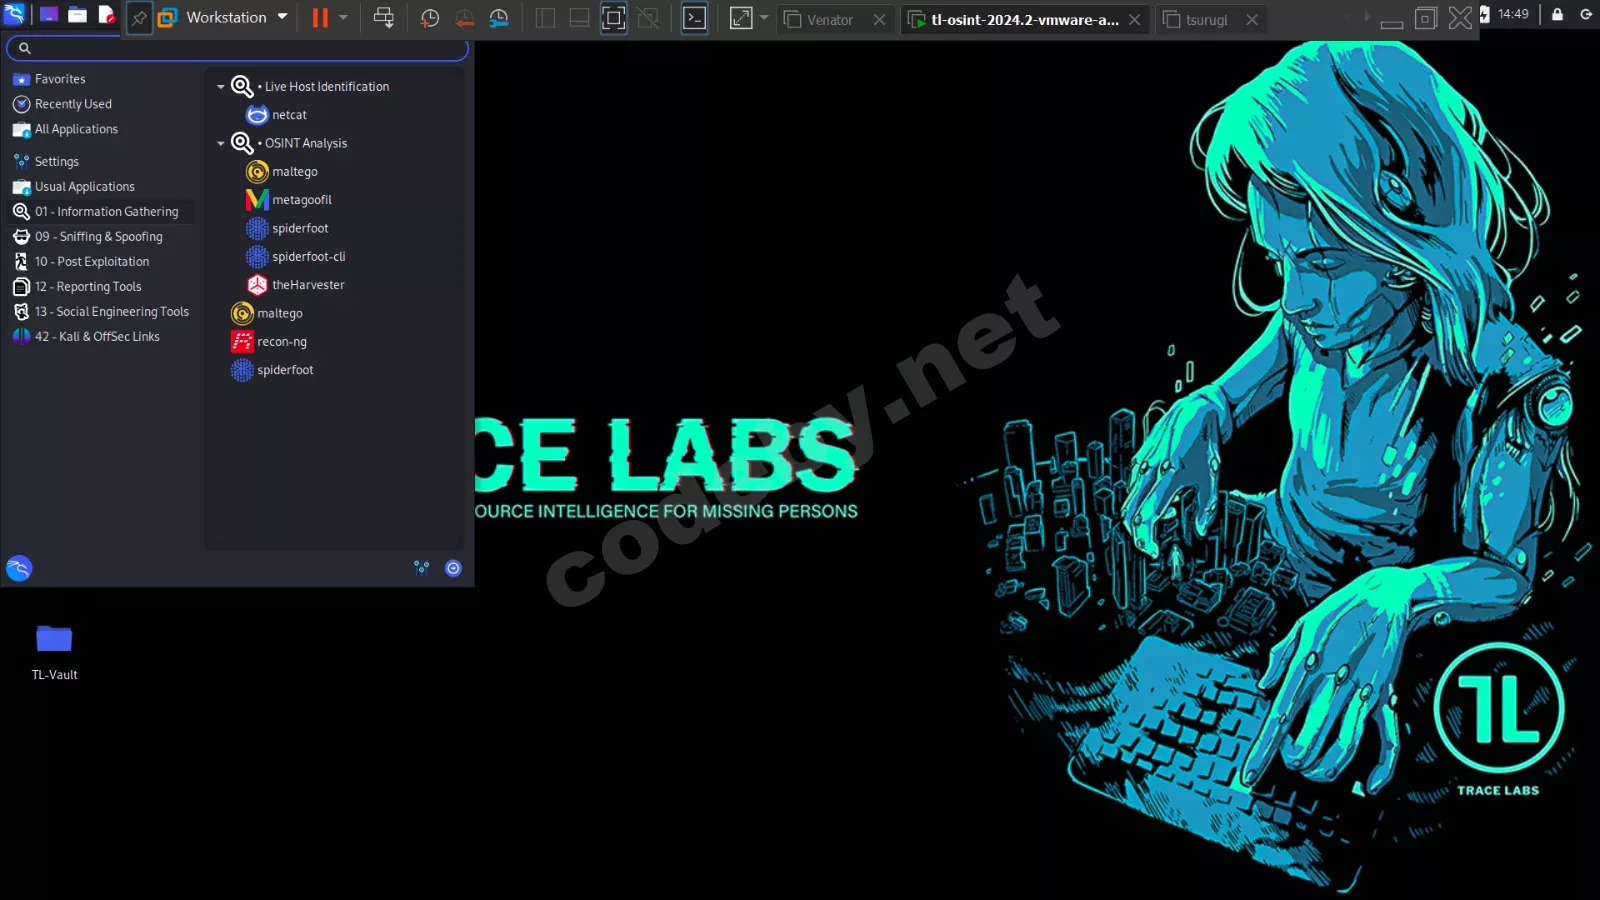Viewport: 1600px width, 900px height.
Task: Launch Maltego from the OSINT Analysis tools
Action: (294, 171)
